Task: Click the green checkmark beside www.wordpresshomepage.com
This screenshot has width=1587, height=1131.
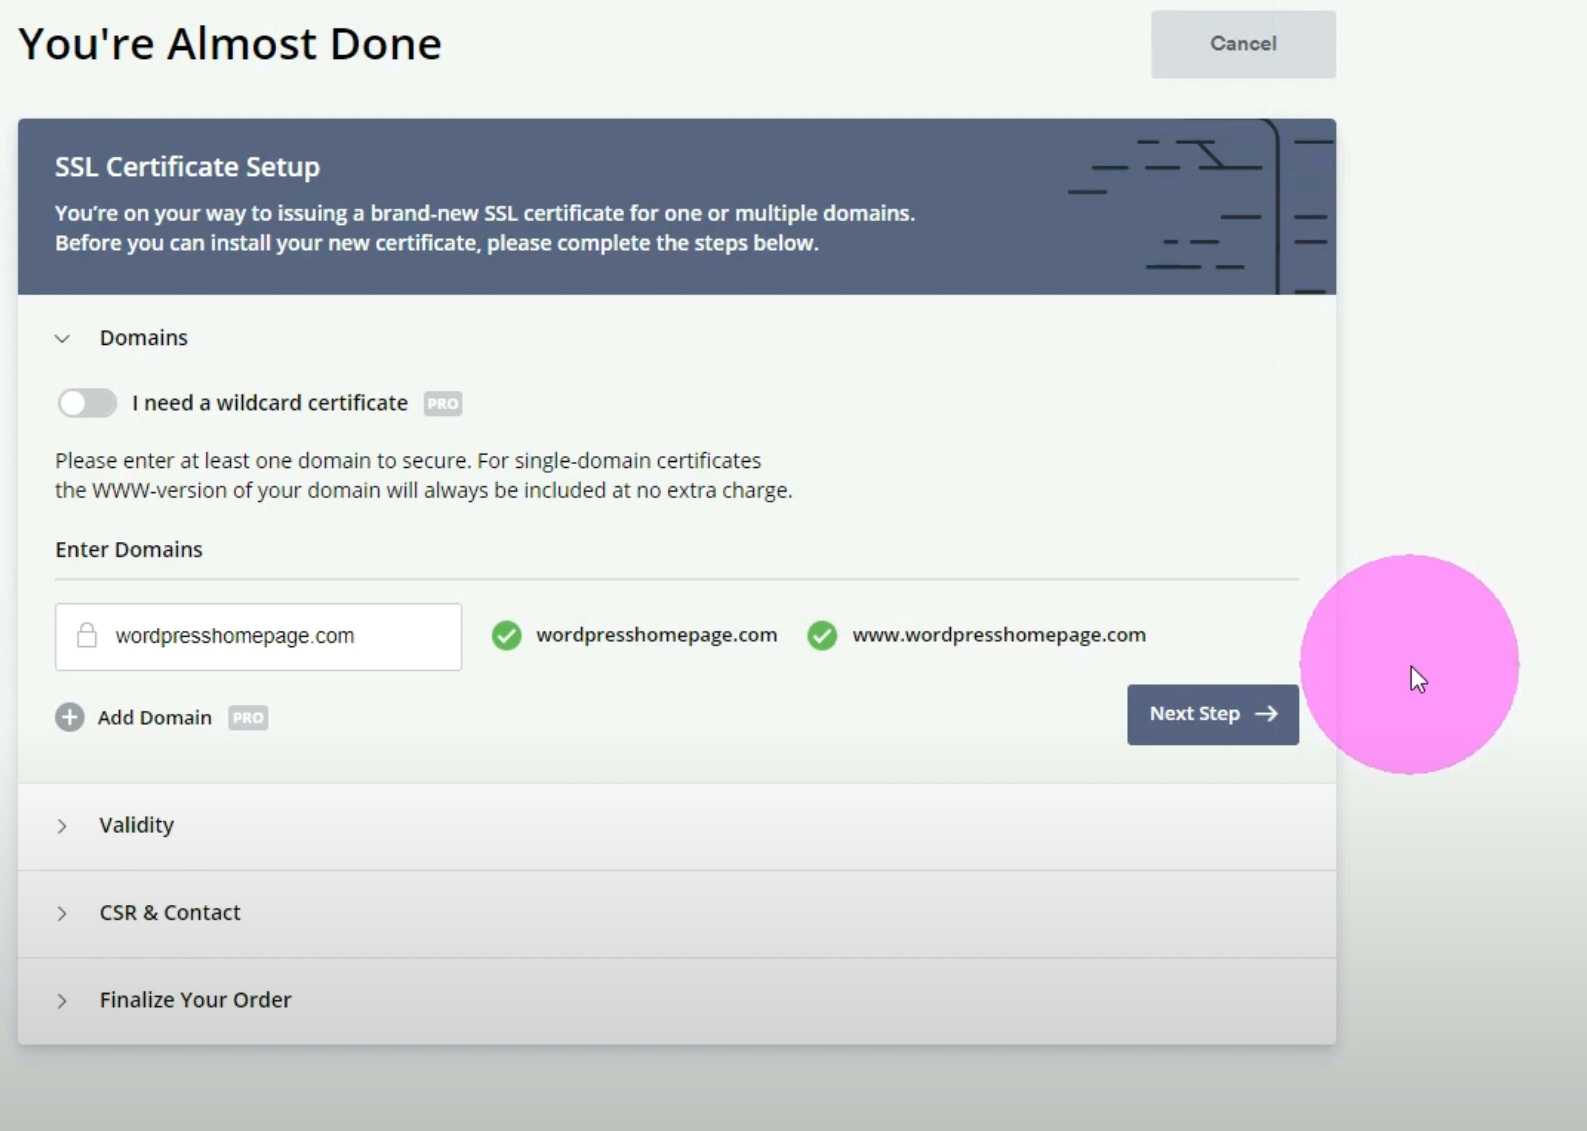Action: 822,636
